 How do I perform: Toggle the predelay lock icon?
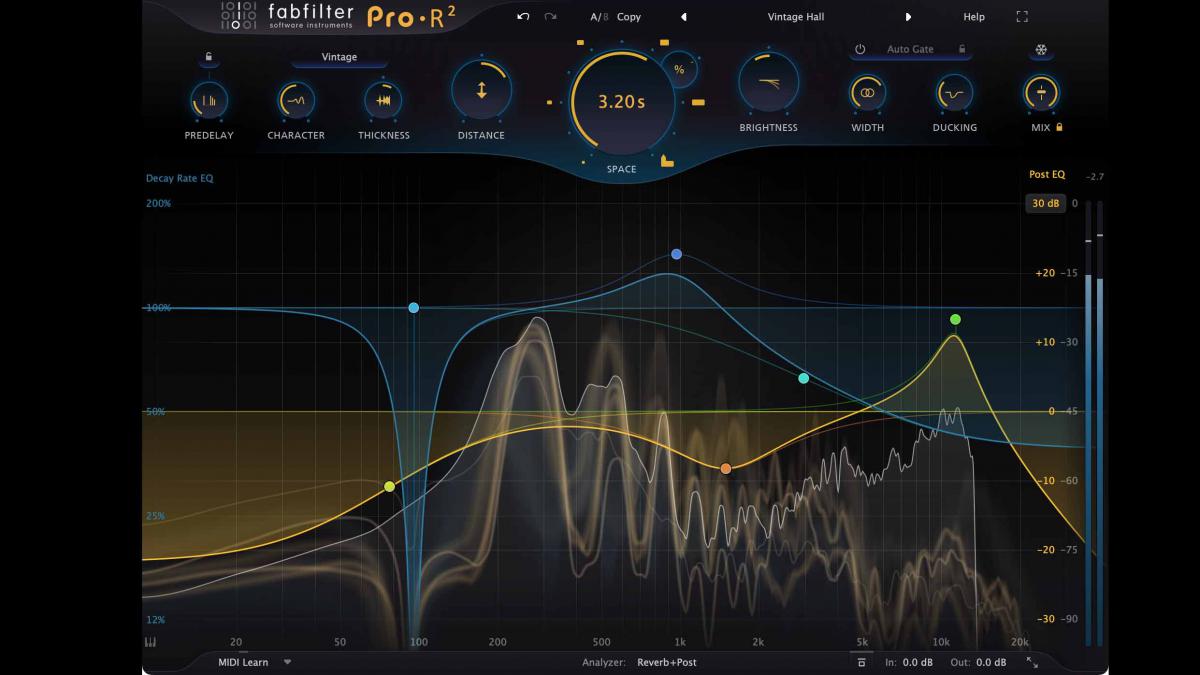pyautogui.click(x=209, y=58)
